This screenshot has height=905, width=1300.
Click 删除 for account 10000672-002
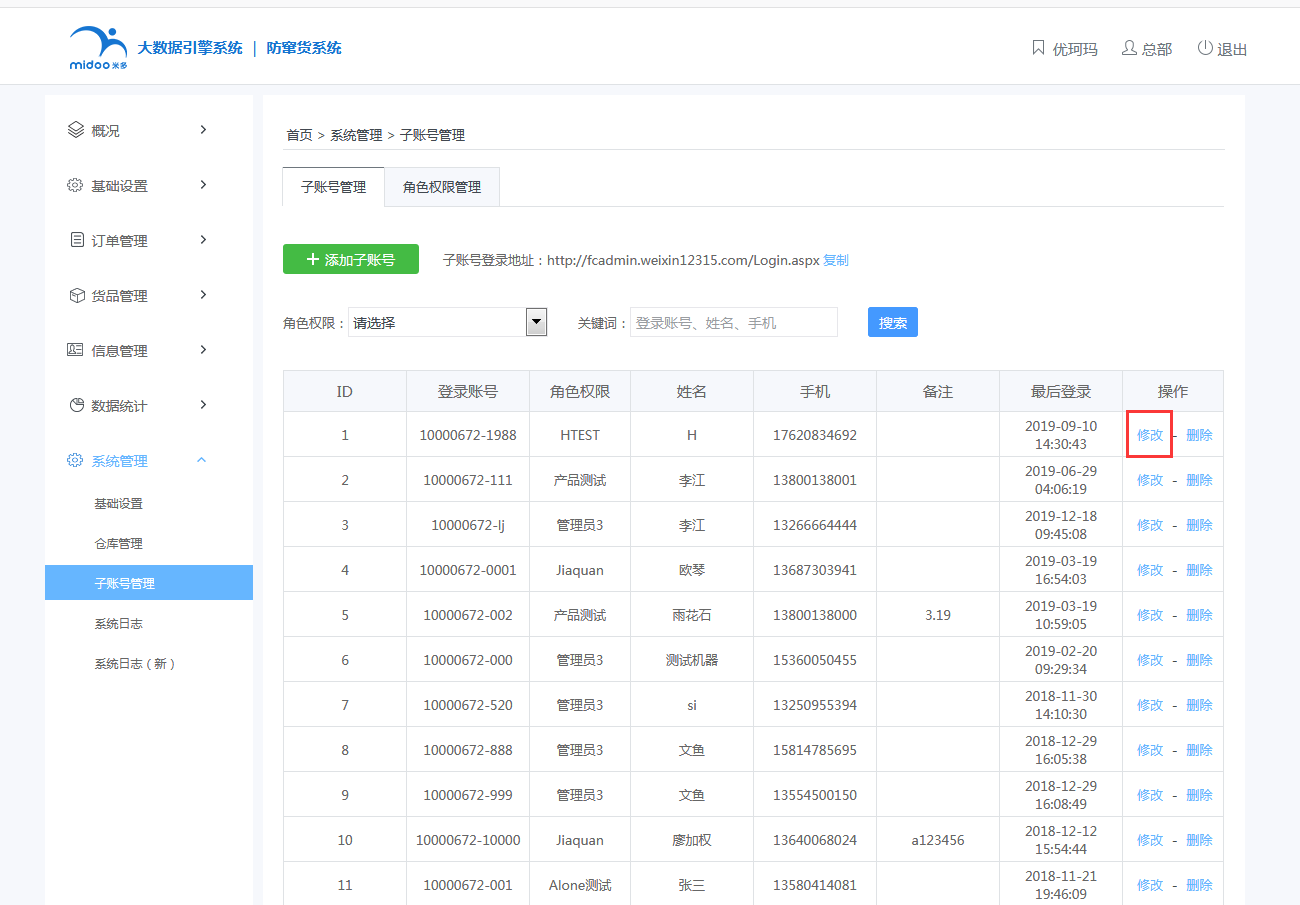[x=1199, y=615]
